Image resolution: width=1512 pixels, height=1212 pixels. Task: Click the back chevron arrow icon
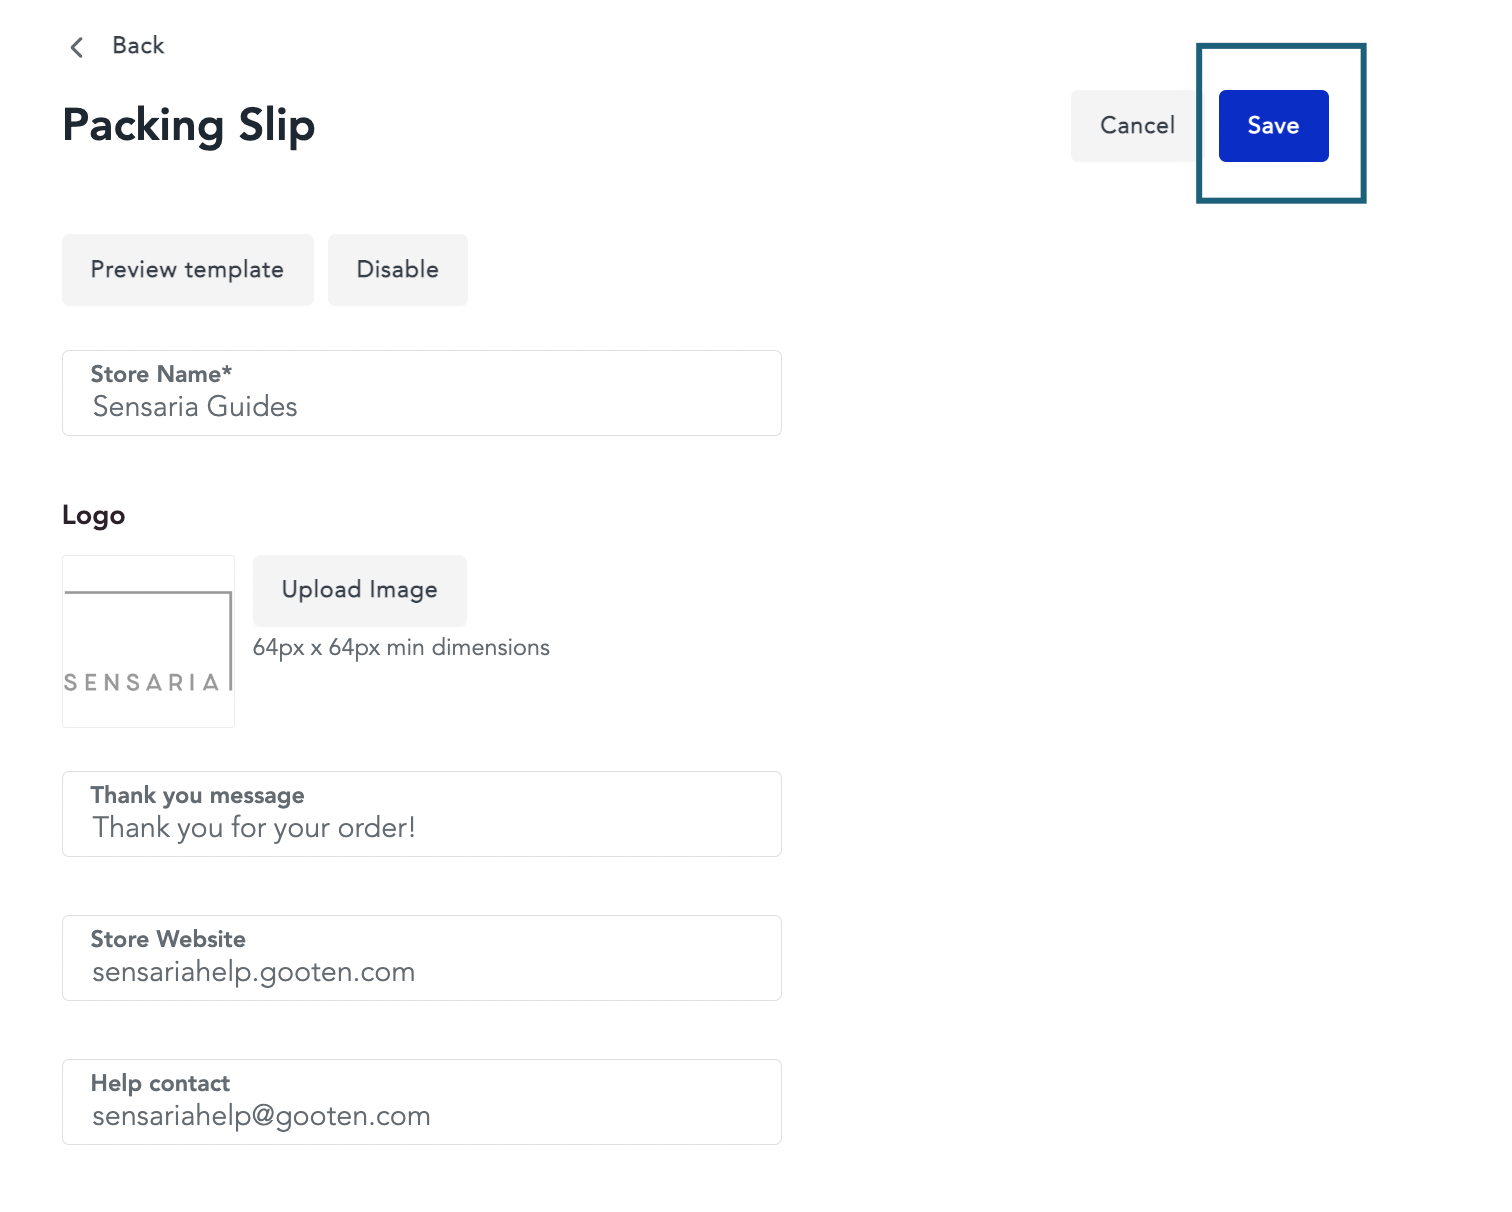76,47
